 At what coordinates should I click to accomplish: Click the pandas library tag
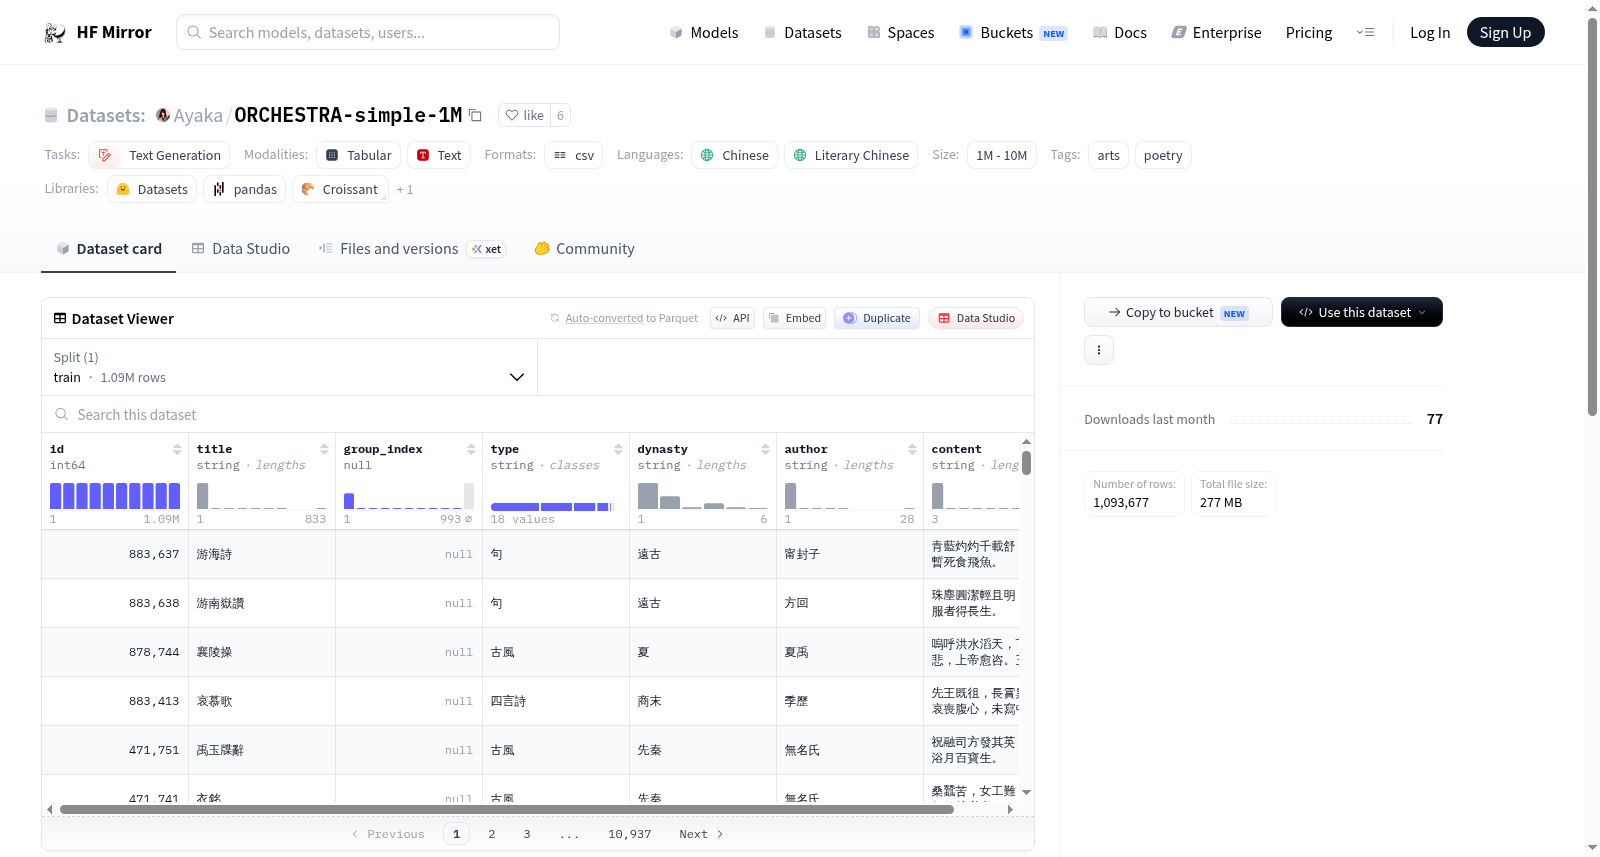245,190
